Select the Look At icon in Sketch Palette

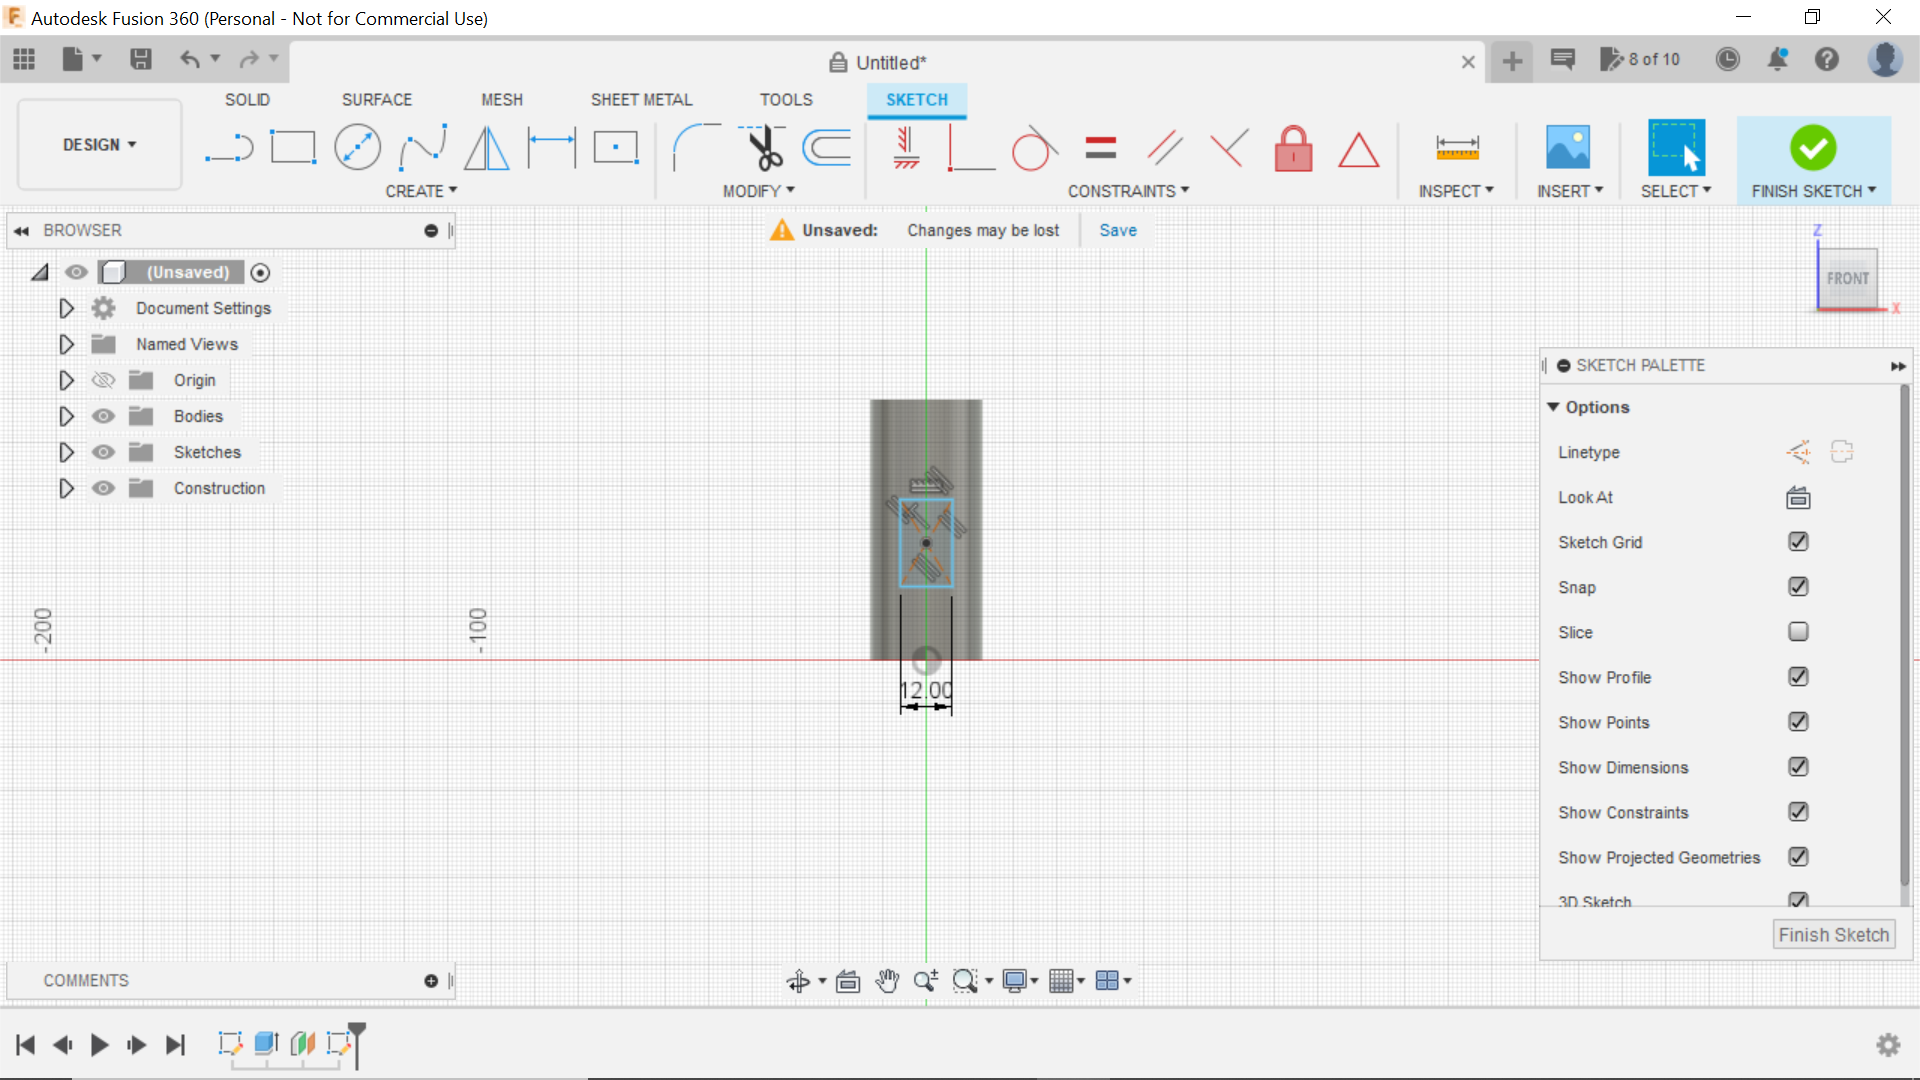pos(1797,497)
